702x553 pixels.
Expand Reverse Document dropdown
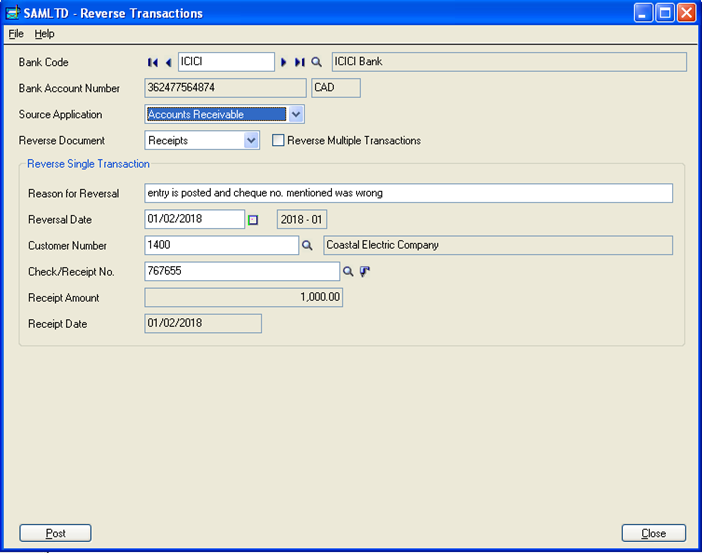coord(251,141)
